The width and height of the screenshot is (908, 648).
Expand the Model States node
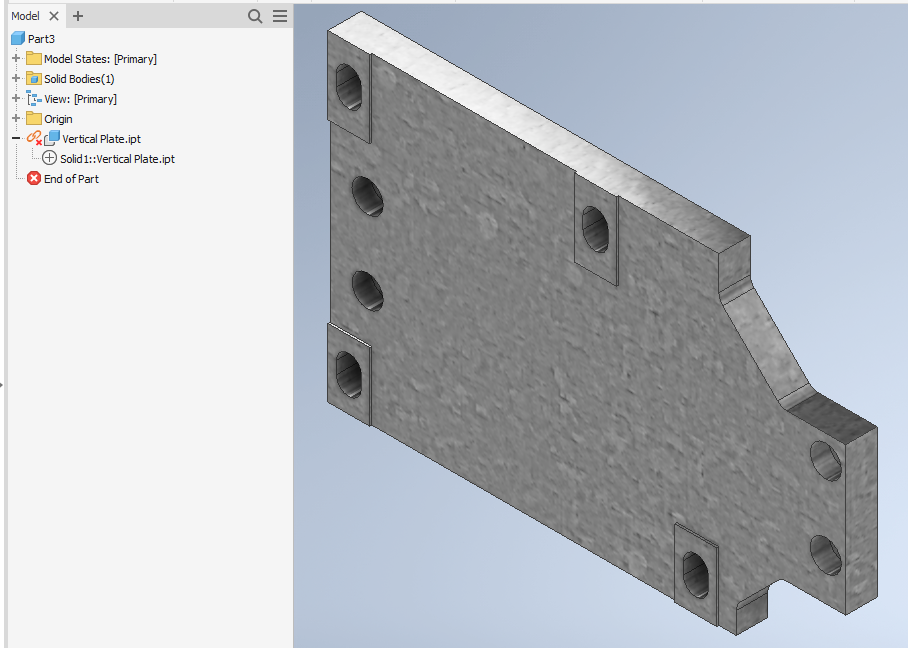click(15, 58)
